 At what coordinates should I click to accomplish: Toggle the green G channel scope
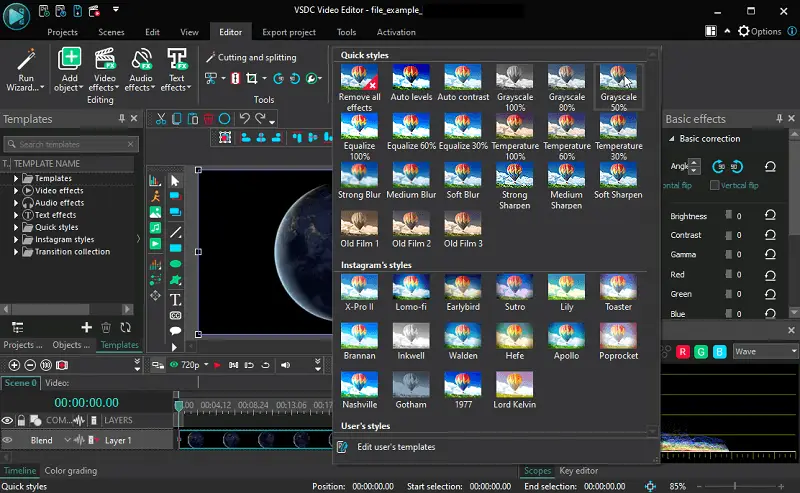tap(701, 352)
